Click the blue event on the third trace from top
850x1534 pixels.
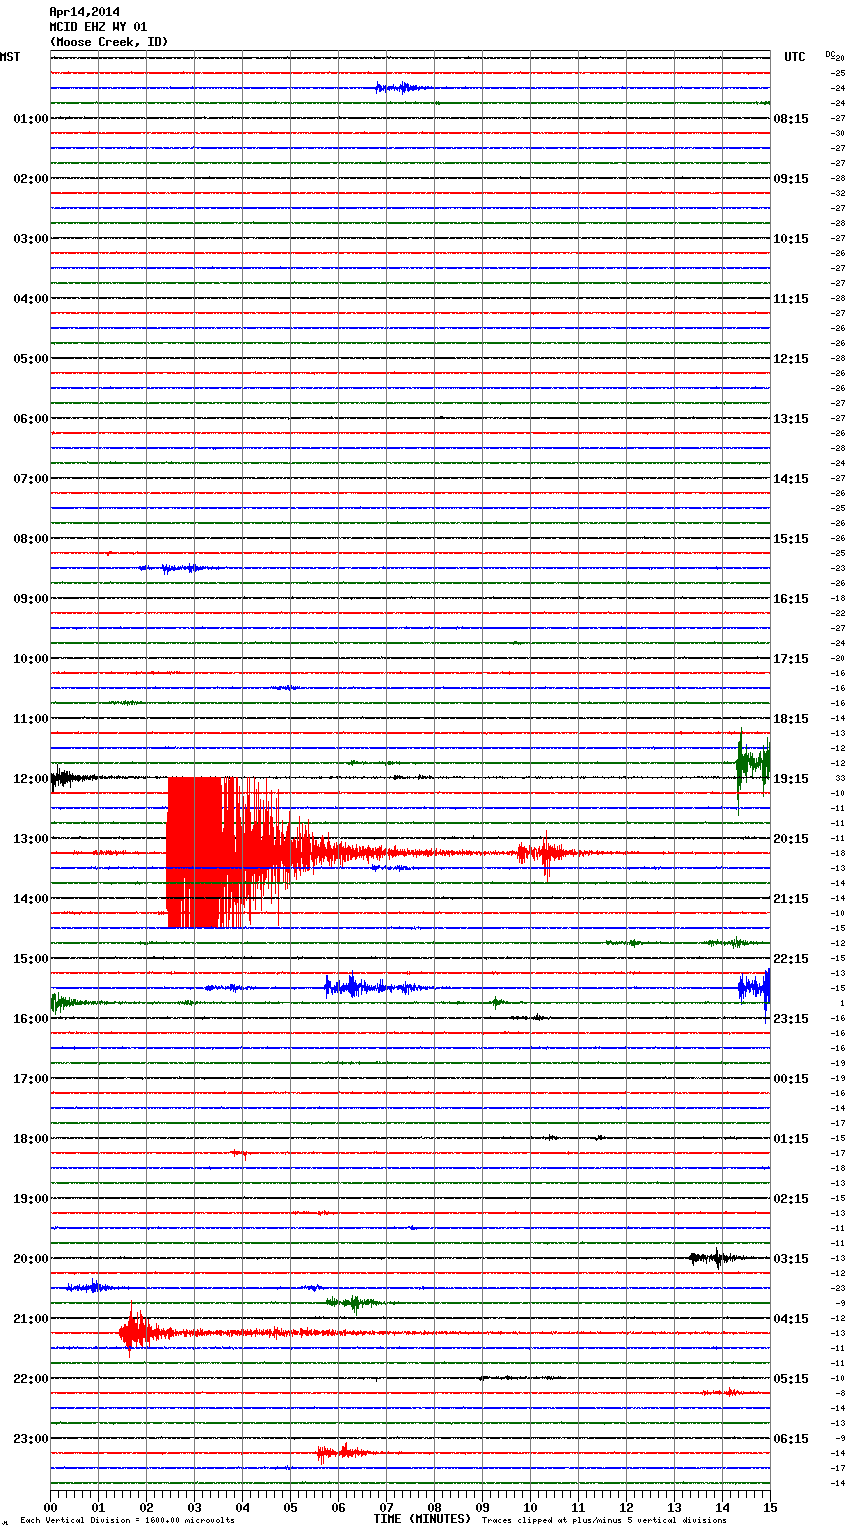click(x=401, y=88)
